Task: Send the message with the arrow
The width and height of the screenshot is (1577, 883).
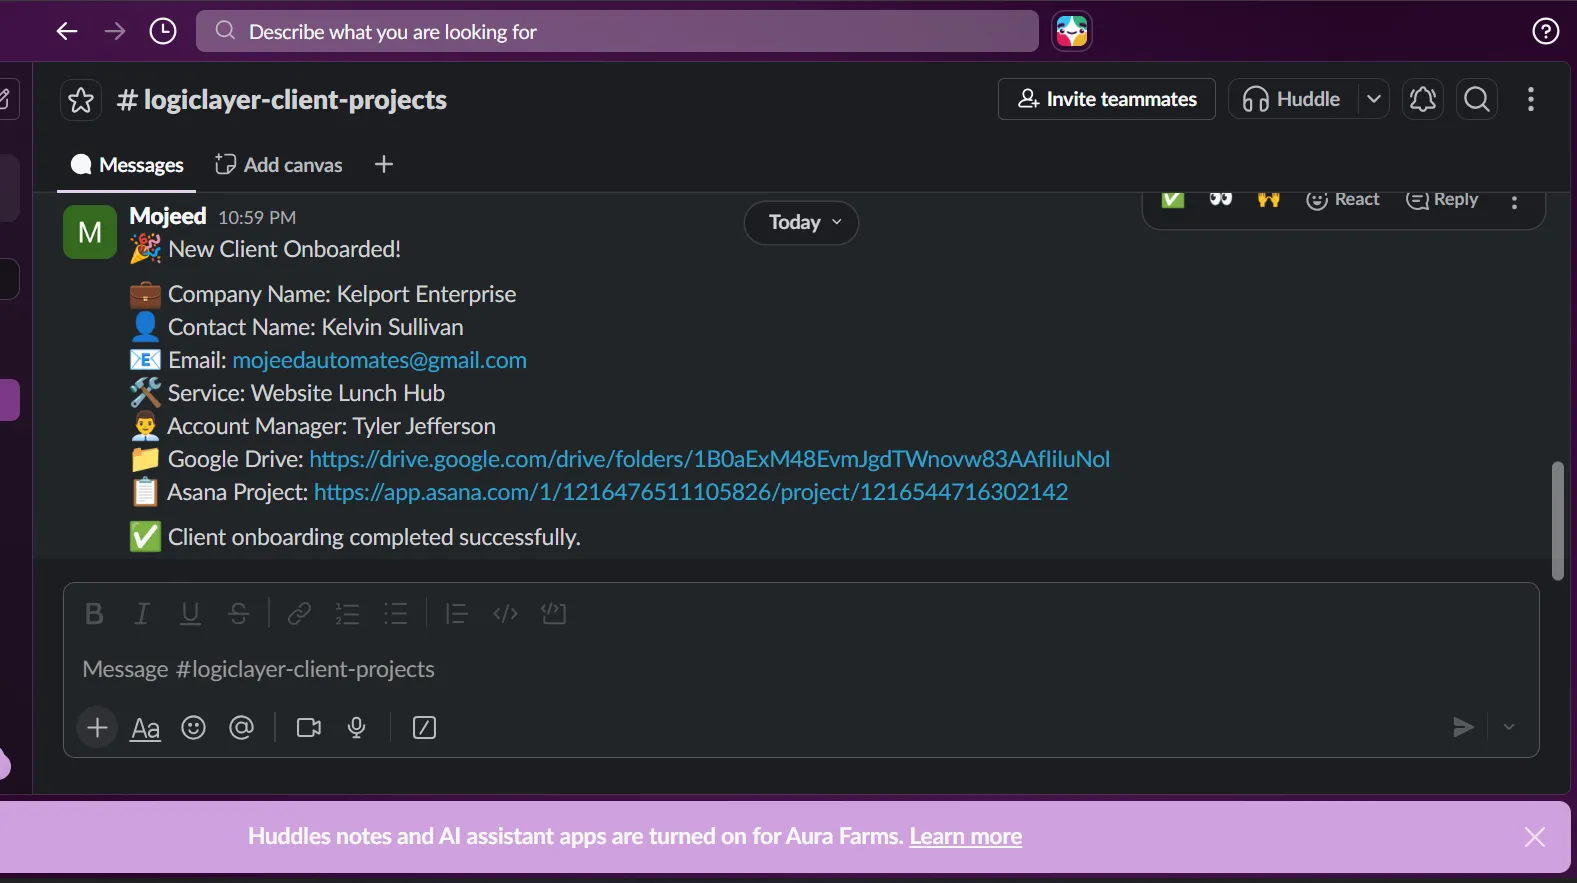Action: coord(1463,727)
